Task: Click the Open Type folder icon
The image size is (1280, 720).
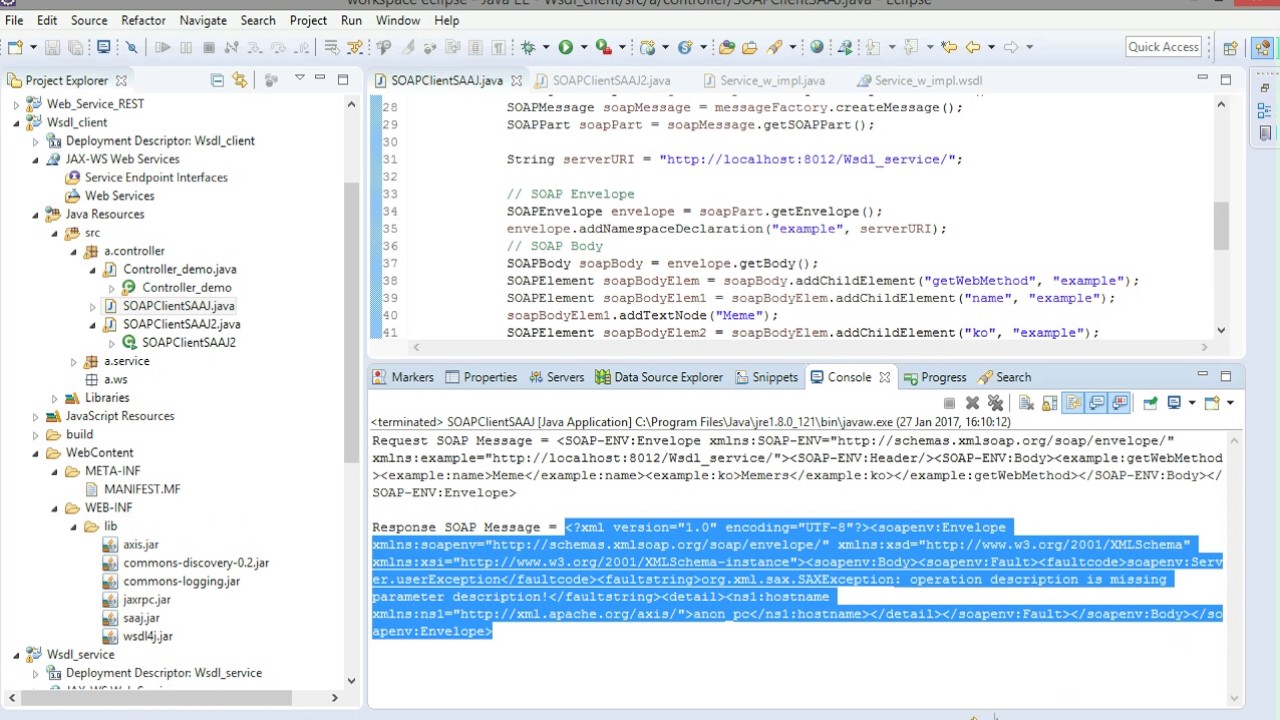Action: pyautogui.click(x=726, y=47)
